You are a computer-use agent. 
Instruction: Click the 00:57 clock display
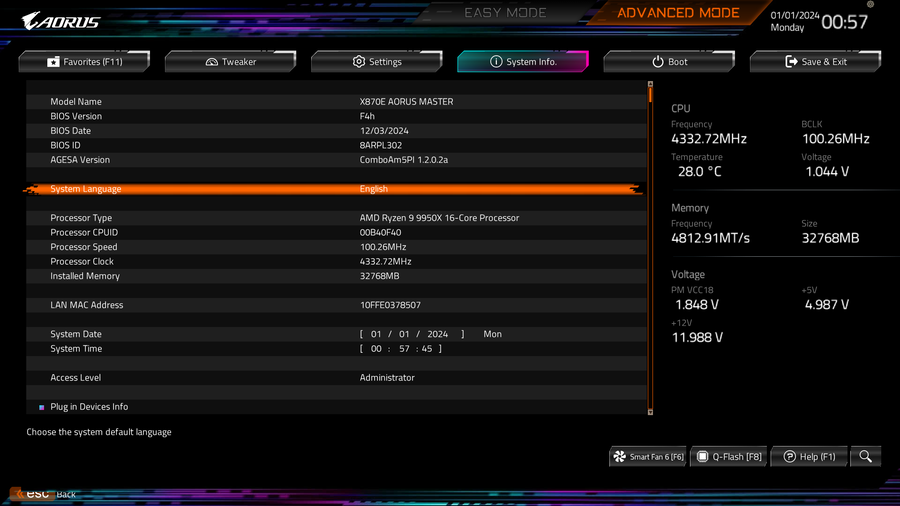click(844, 22)
